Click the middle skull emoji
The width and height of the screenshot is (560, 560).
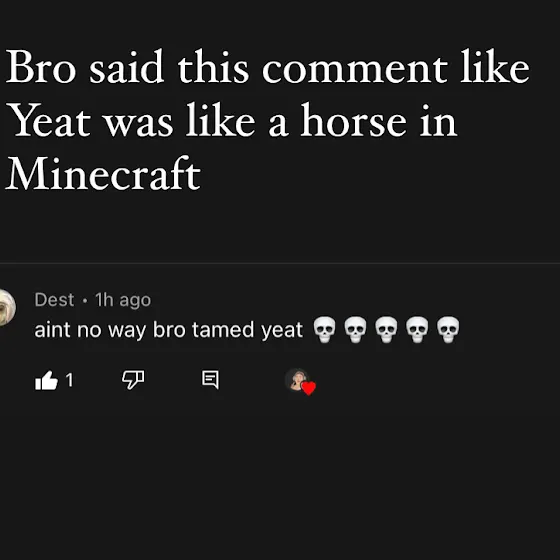[386, 329]
